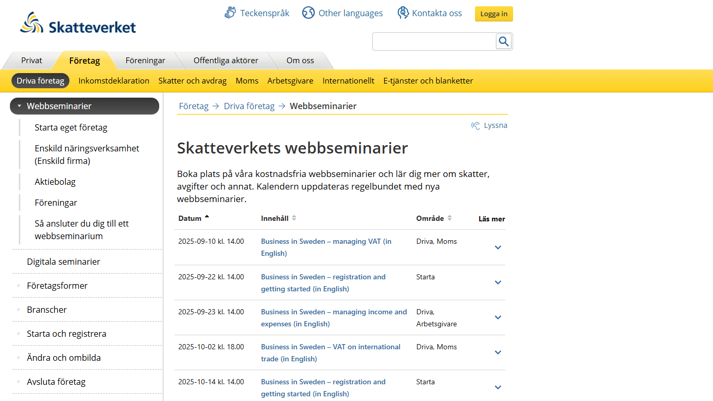Expand Branscher in the sidebar
Image resolution: width=713 pixels, height=401 pixels.
point(46,310)
